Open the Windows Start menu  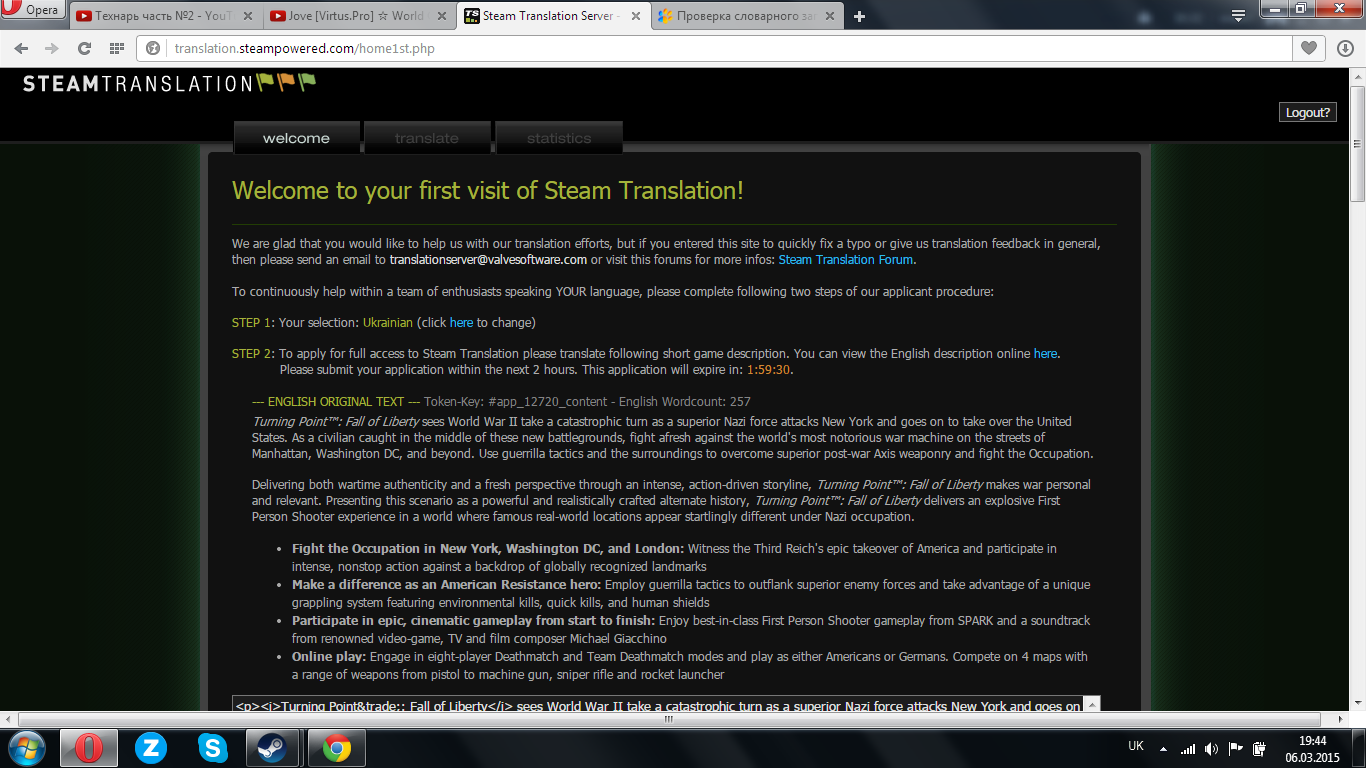[27, 748]
